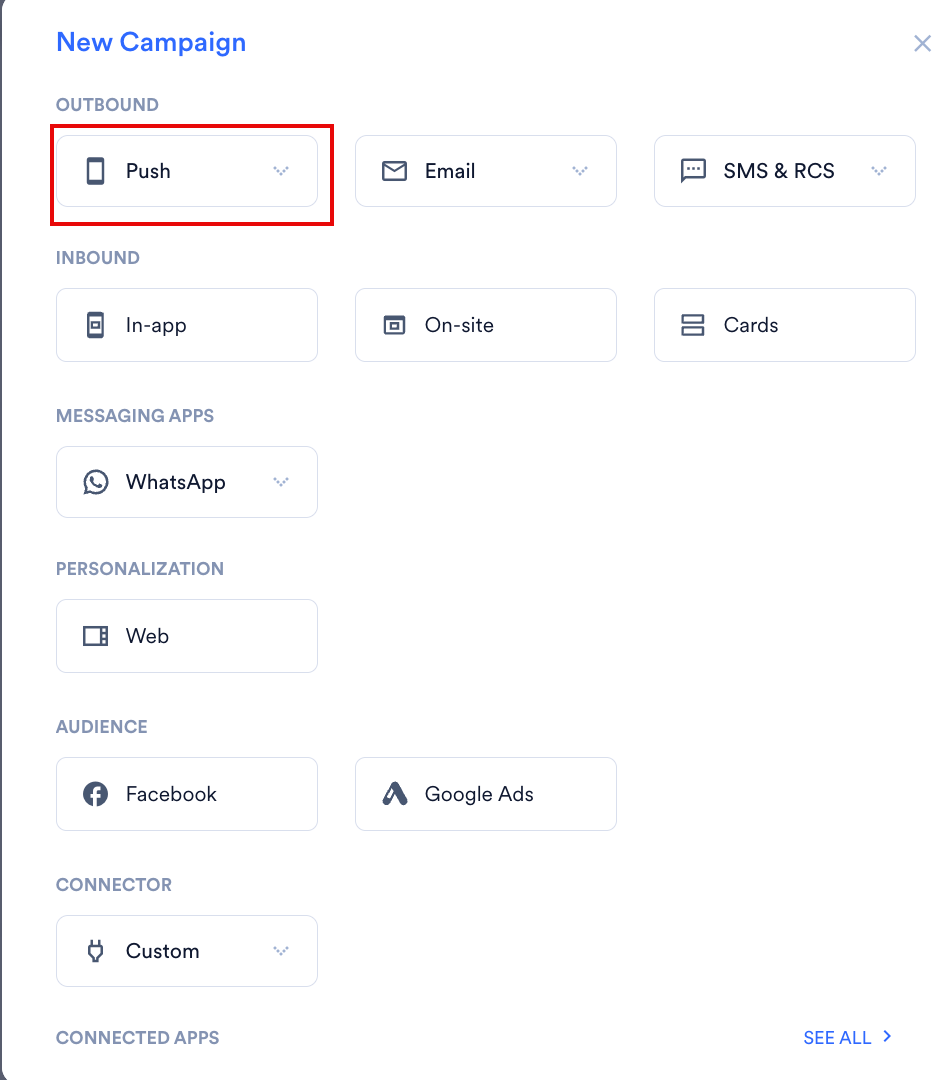Click the Google Ads logo icon

pos(395,794)
